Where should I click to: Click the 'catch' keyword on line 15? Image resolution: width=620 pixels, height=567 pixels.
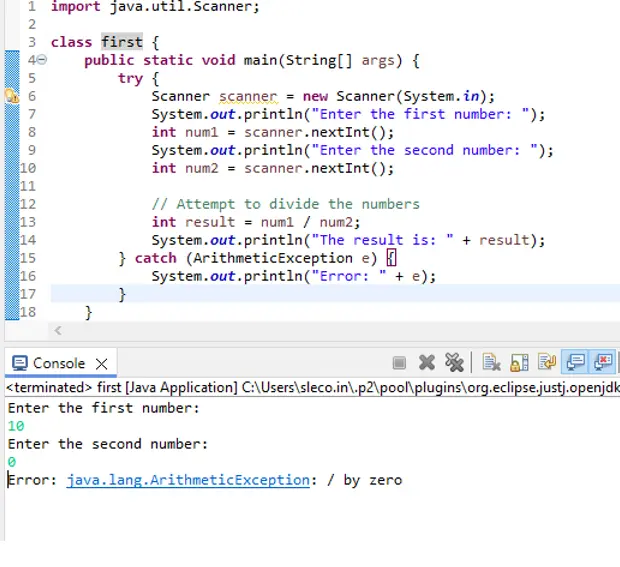[155, 258]
